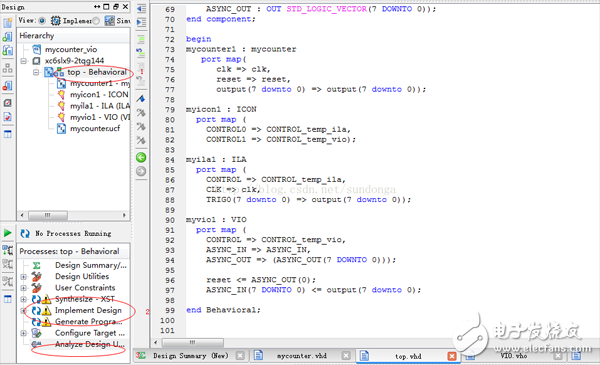
Task: Select the myicon1 - ICON core
Action: point(99,95)
